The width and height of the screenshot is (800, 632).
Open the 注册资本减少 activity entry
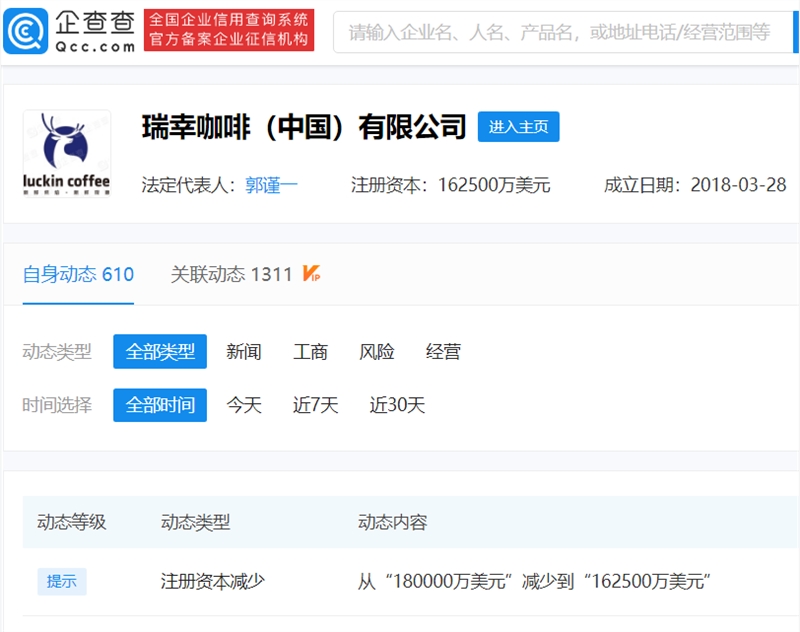(212, 581)
